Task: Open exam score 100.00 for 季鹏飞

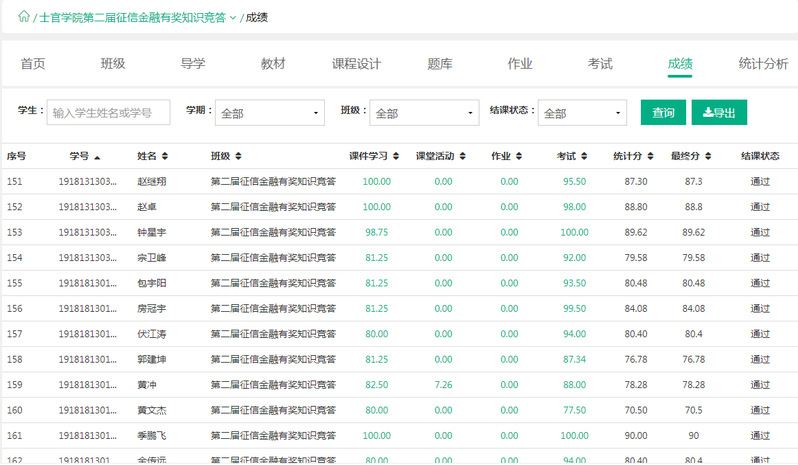Action: click(x=574, y=436)
